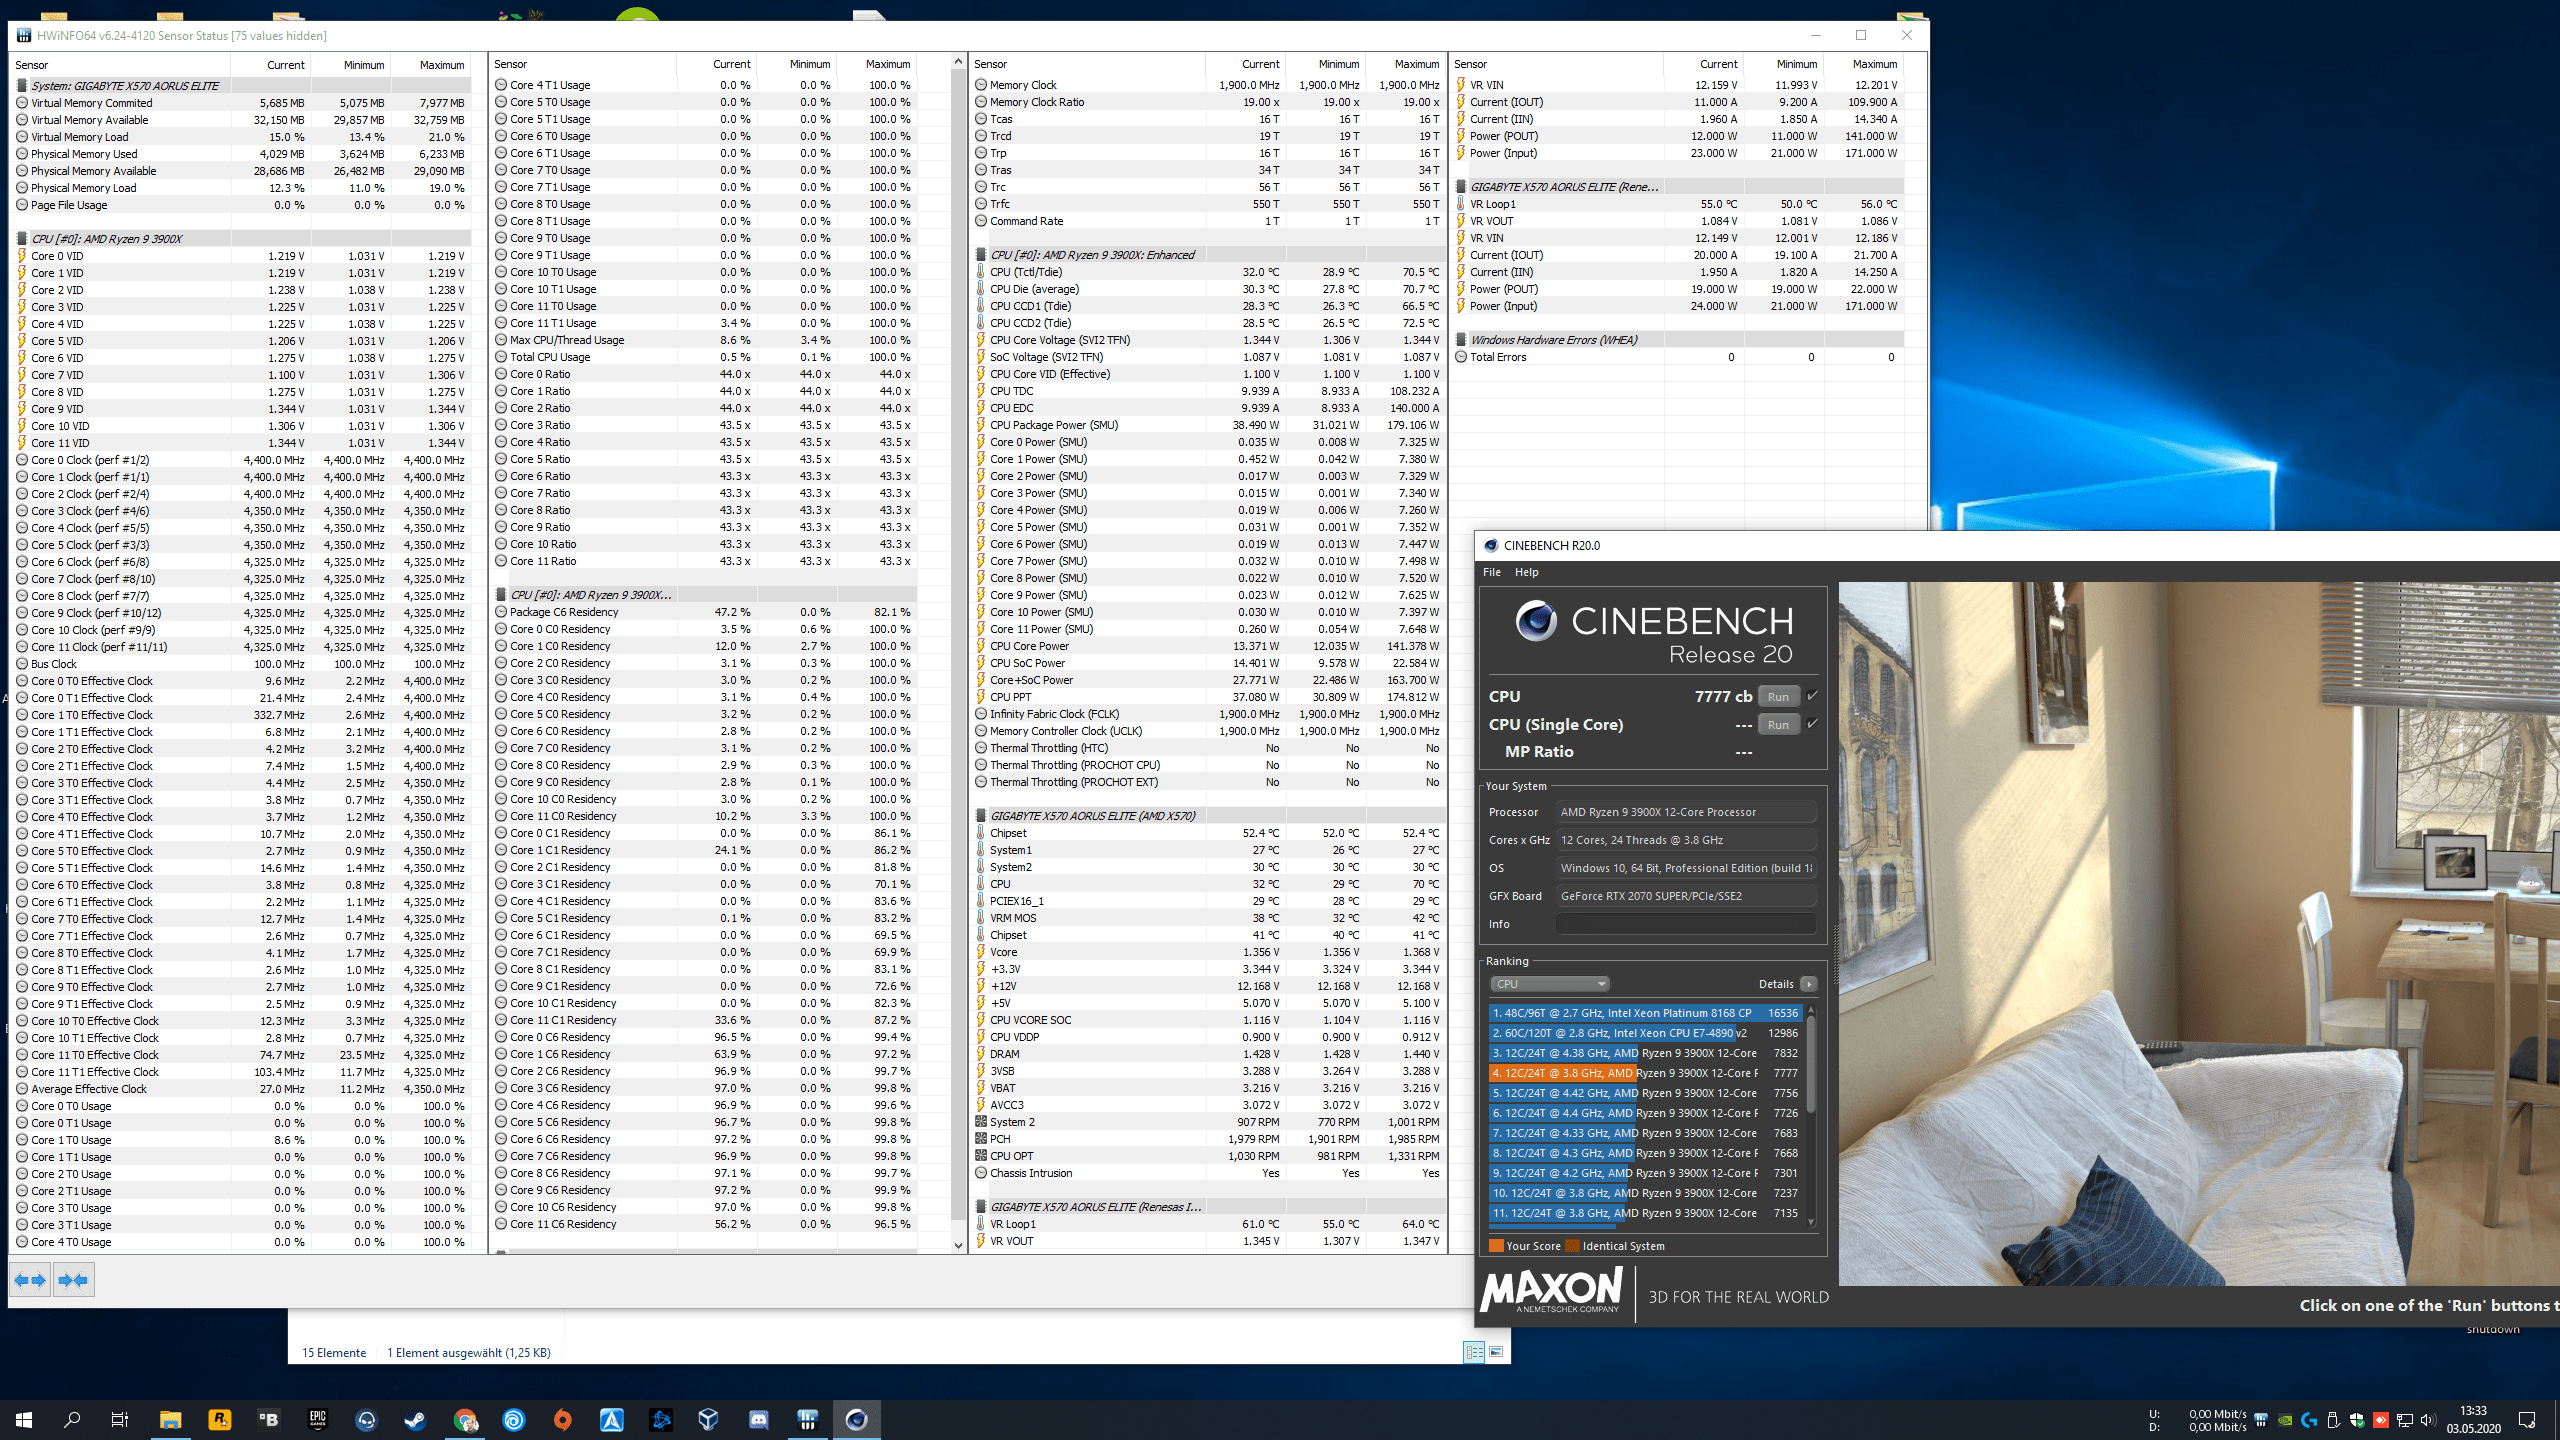Toggle the CPU (Single Core) test checkbox
2560x1440 pixels.
pos(1812,724)
